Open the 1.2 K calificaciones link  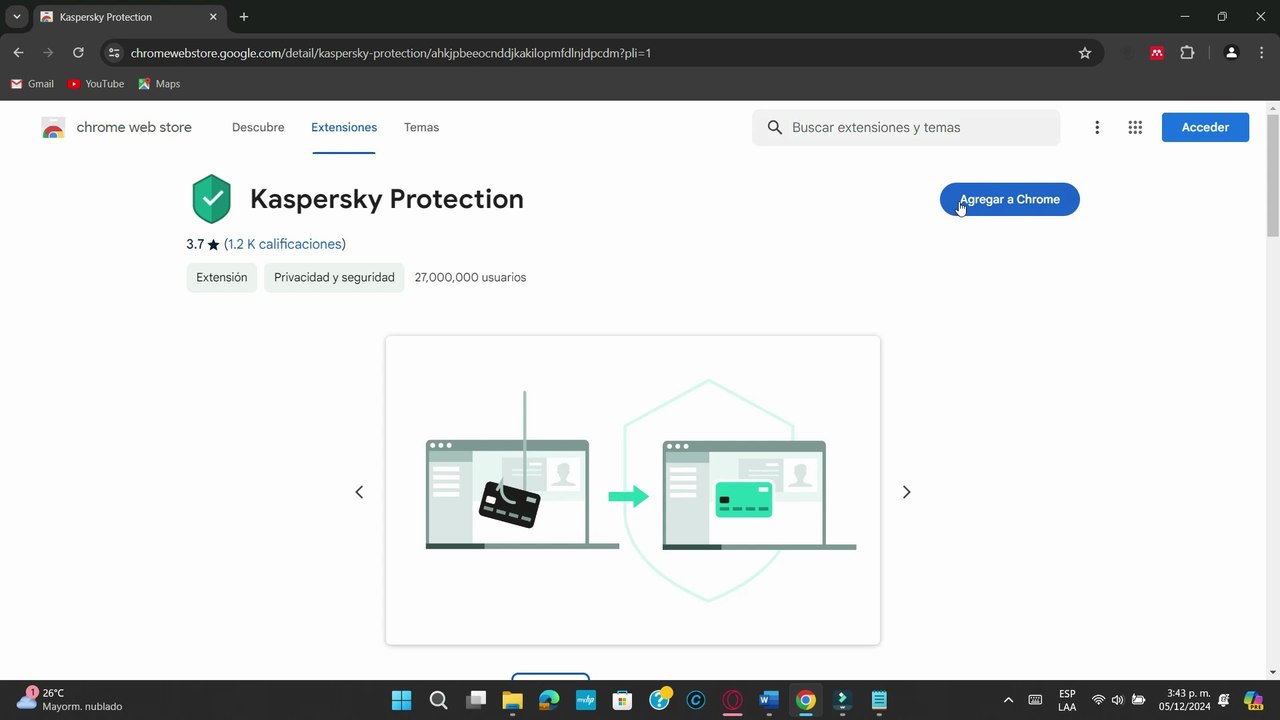285,244
